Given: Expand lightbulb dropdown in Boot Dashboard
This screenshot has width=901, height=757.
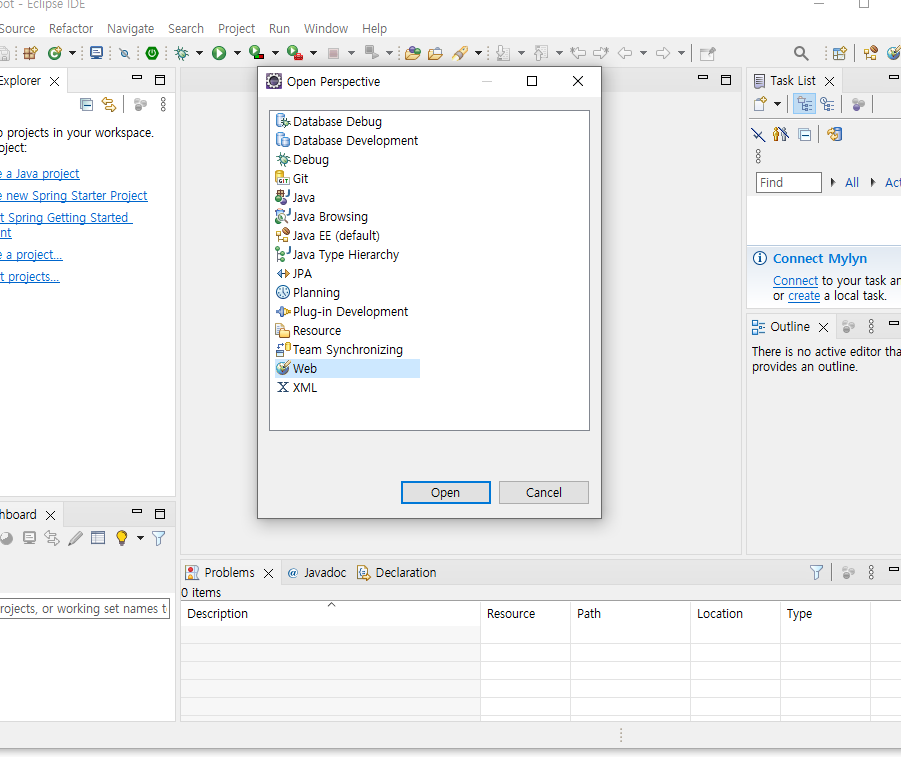Looking at the screenshot, I should click(x=140, y=538).
